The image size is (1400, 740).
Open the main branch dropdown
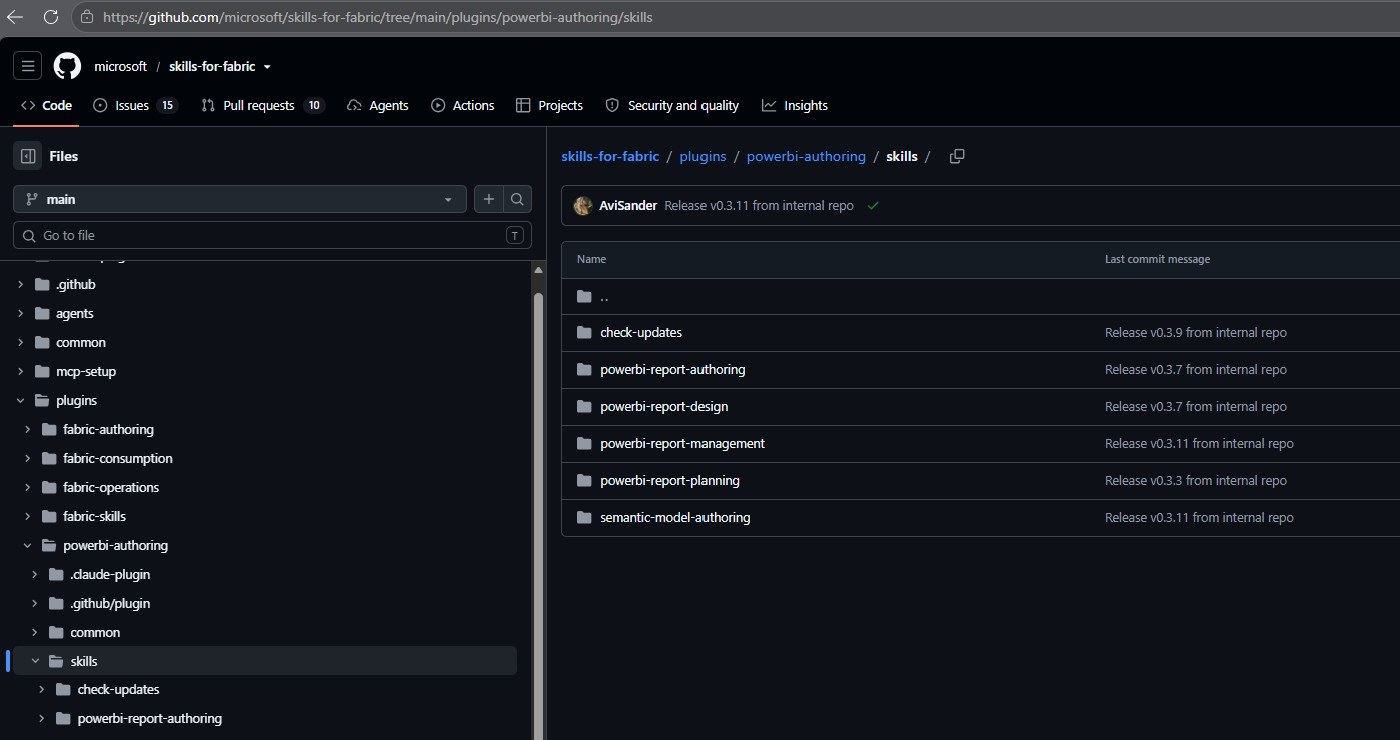(240, 199)
